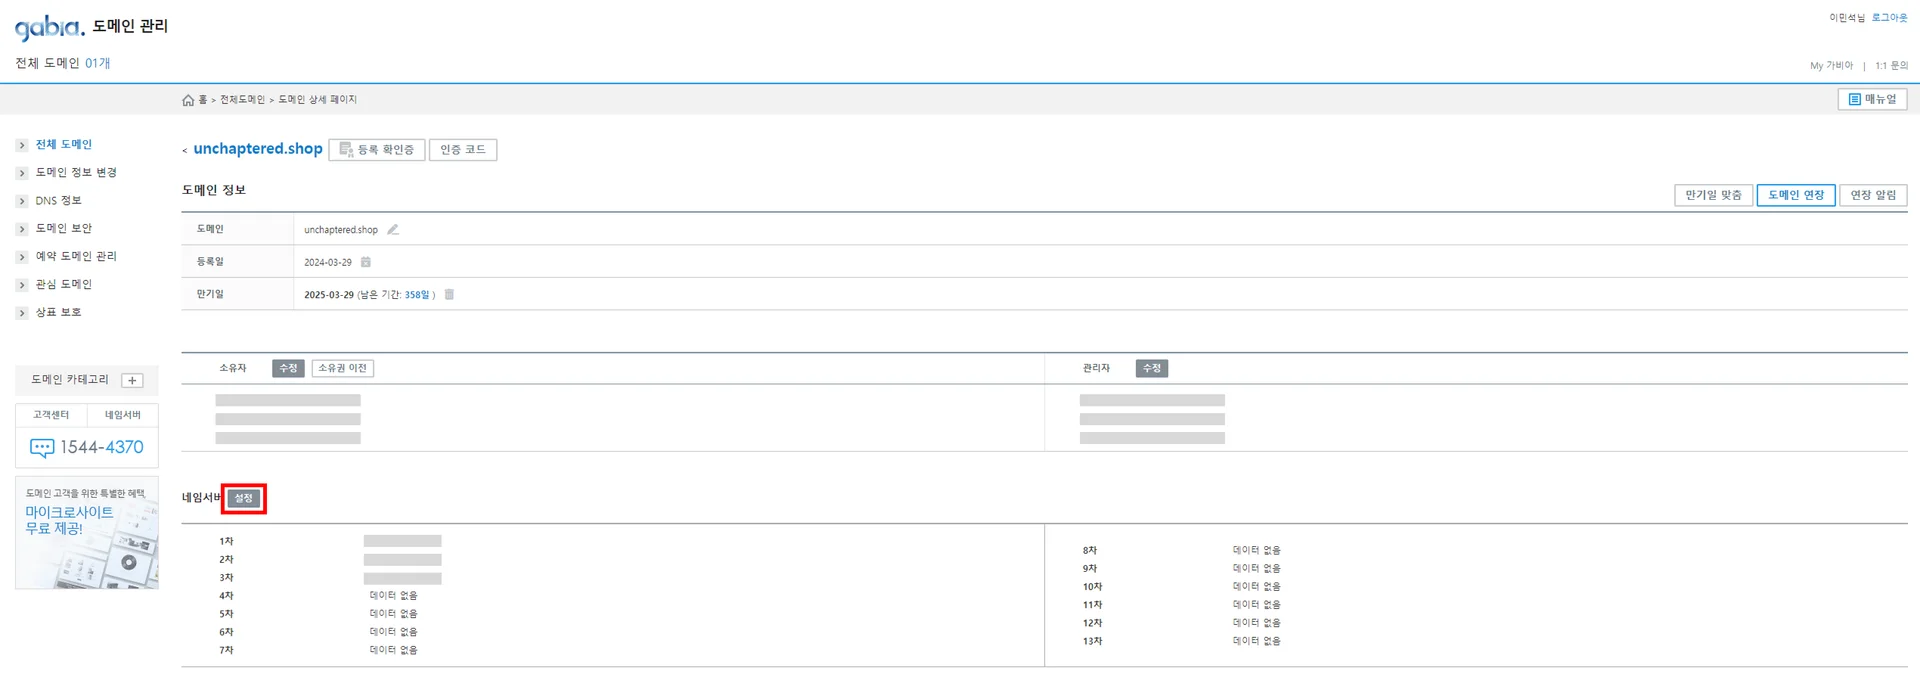Open 도메인 정보 변경 menu item
This screenshot has width=1920, height=678.
point(76,173)
